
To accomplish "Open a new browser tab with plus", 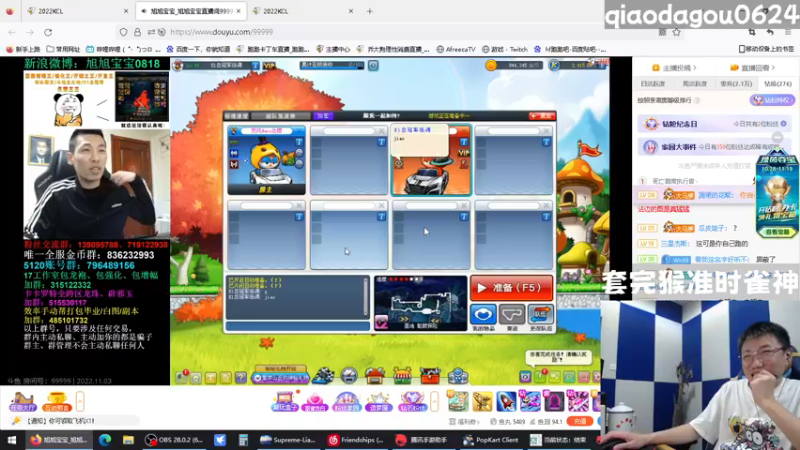I will (369, 11).
